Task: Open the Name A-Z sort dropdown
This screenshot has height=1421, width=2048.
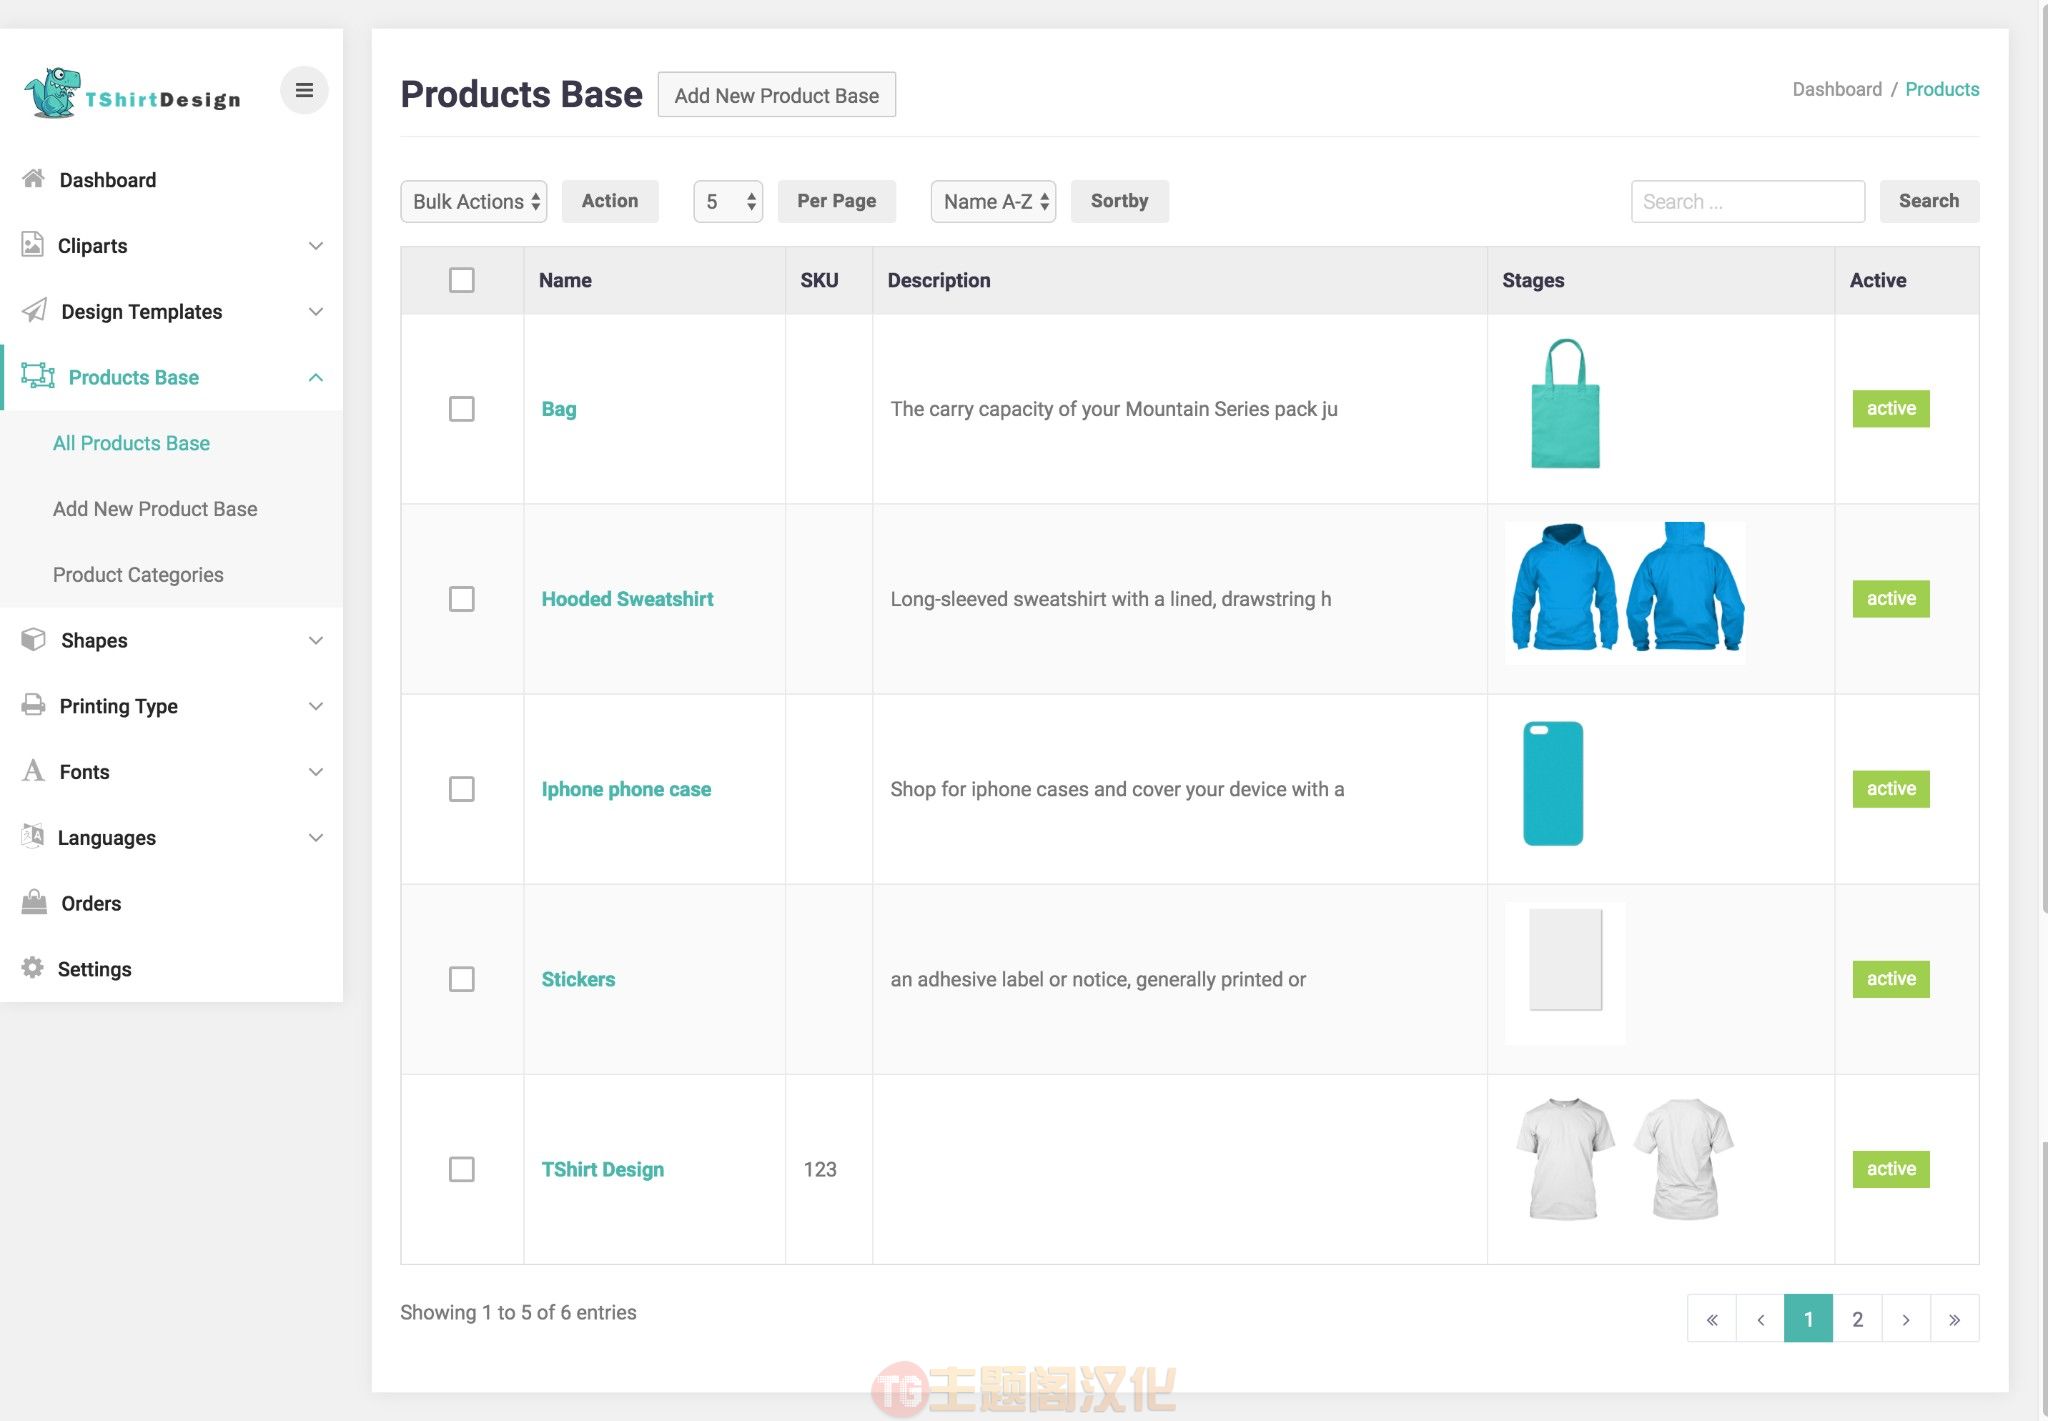Action: click(x=994, y=201)
